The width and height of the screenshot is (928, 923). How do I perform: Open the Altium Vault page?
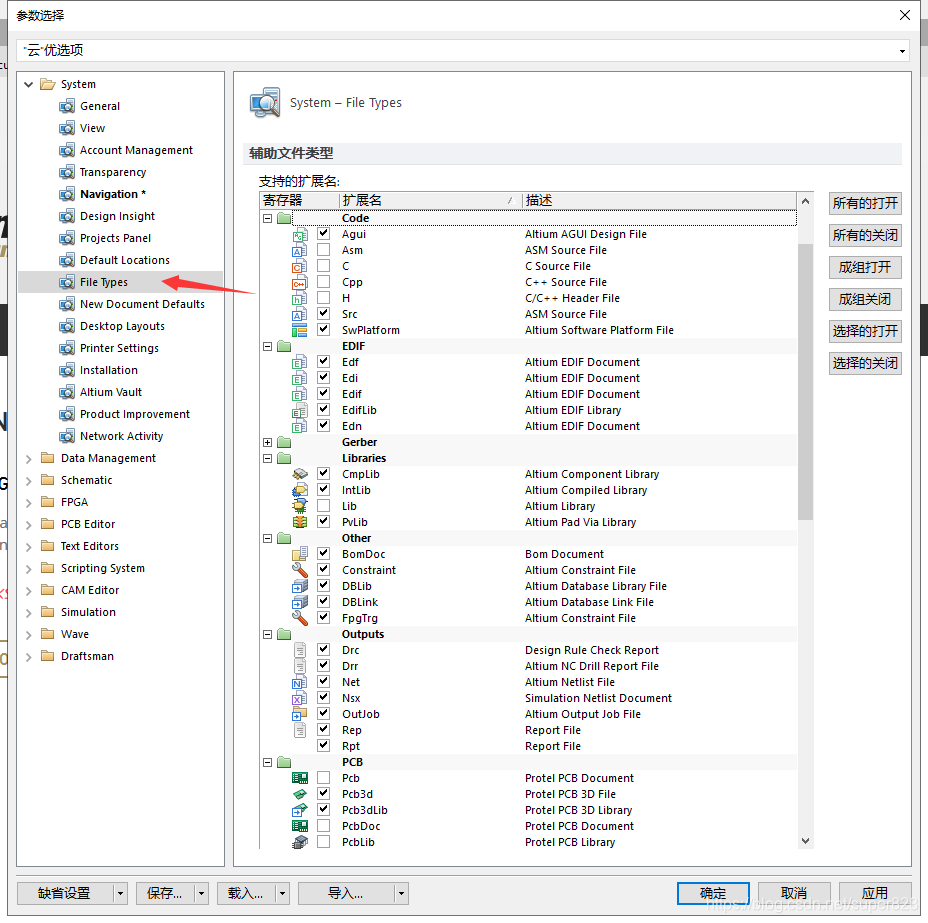[111, 392]
